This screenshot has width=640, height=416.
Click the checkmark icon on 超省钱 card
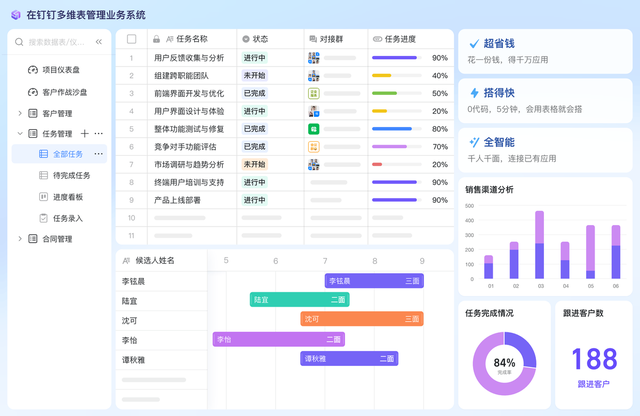pyautogui.click(x=474, y=44)
